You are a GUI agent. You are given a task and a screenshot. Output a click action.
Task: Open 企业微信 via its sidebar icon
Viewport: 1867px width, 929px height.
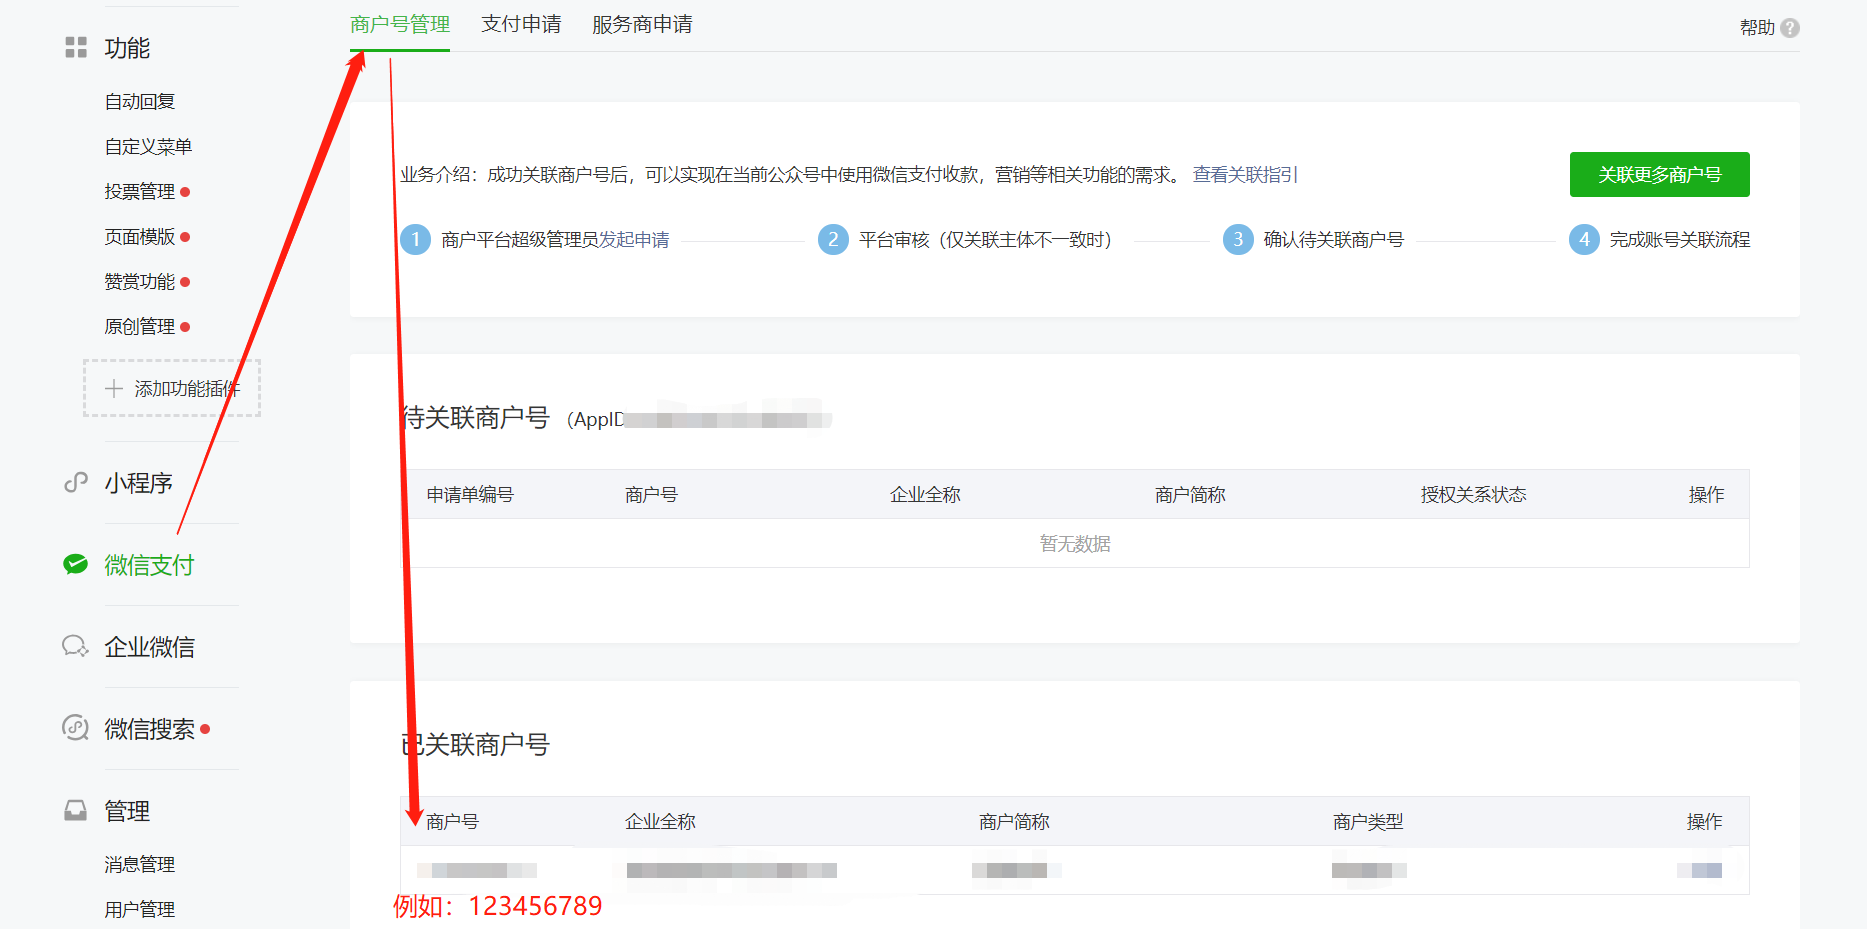click(x=74, y=646)
